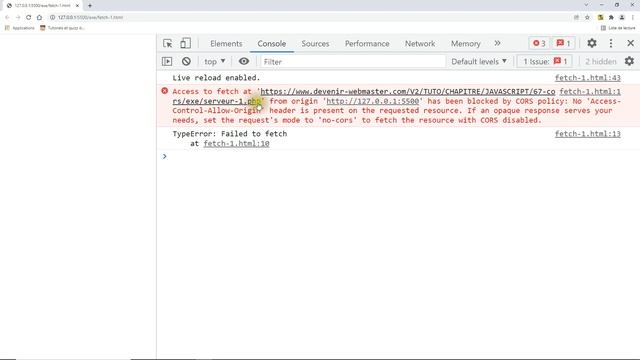Click the yellow extension icon in toolbar
Viewport: 640px width, 360px height.
pyautogui.click(x=600, y=17)
